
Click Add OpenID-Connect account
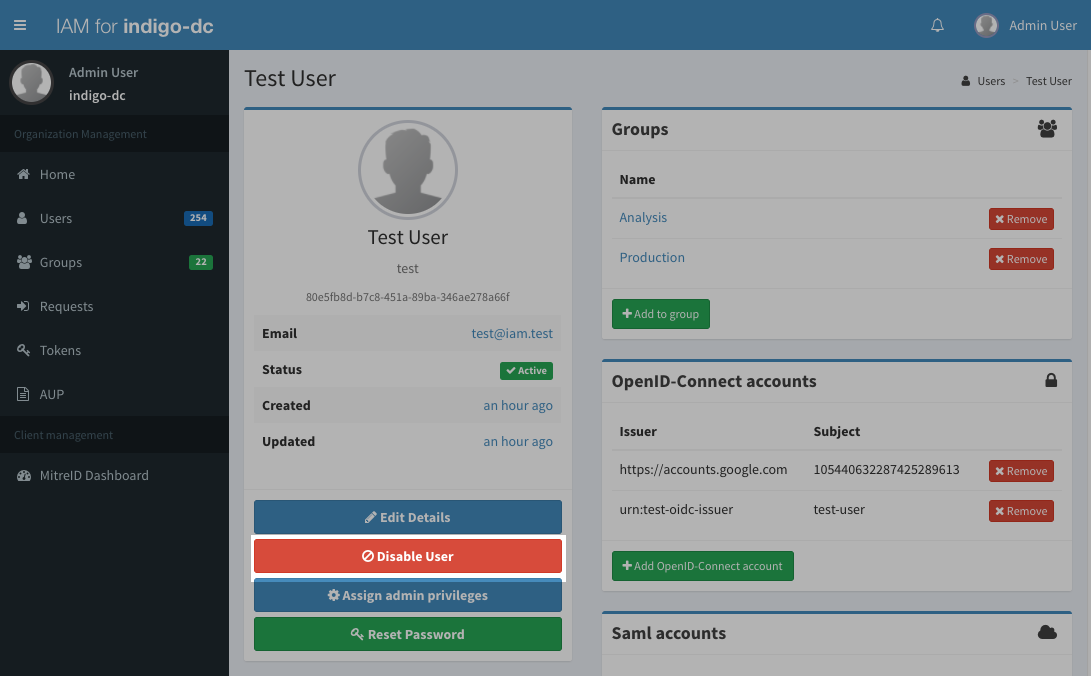(702, 565)
